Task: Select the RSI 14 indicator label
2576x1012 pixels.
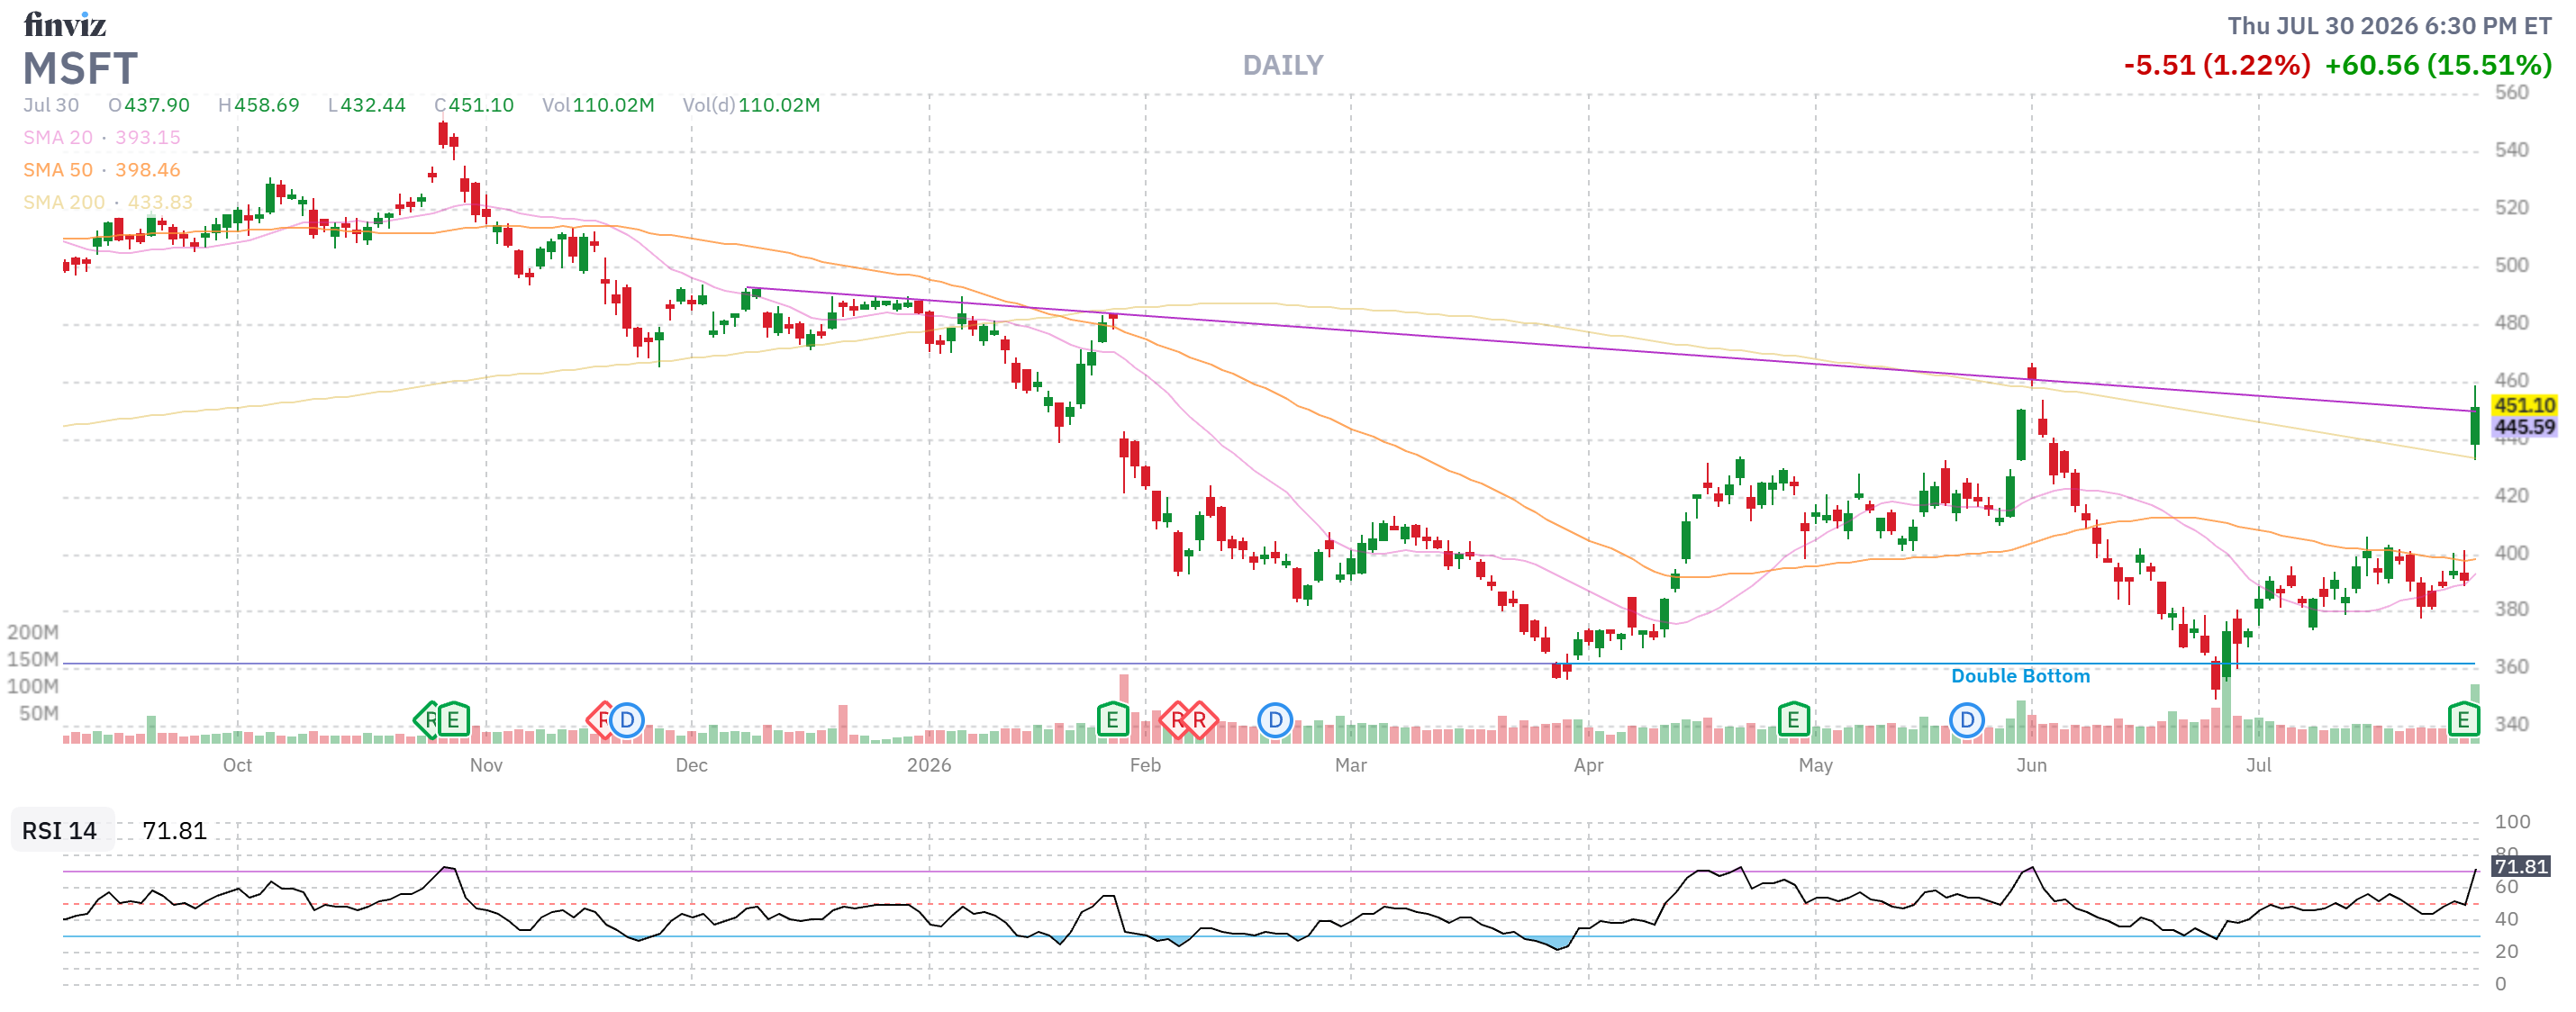Action: click(x=60, y=830)
